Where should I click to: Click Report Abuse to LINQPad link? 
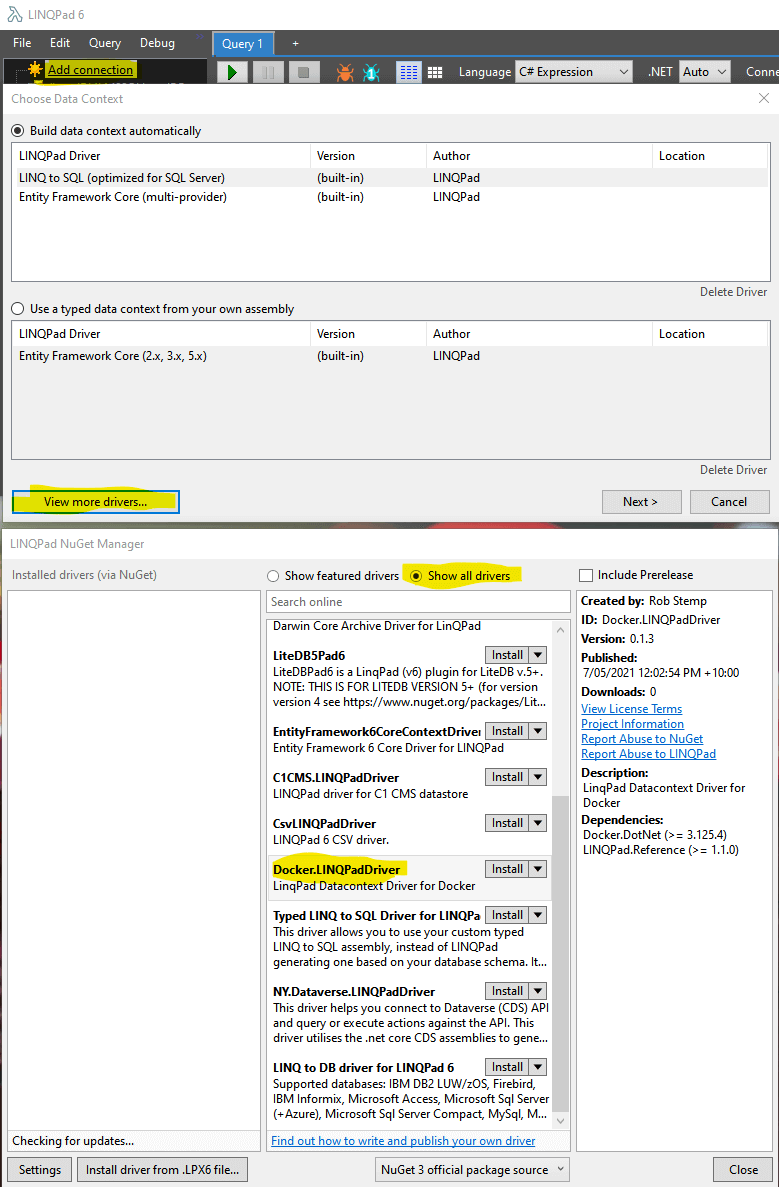[648, 754]
